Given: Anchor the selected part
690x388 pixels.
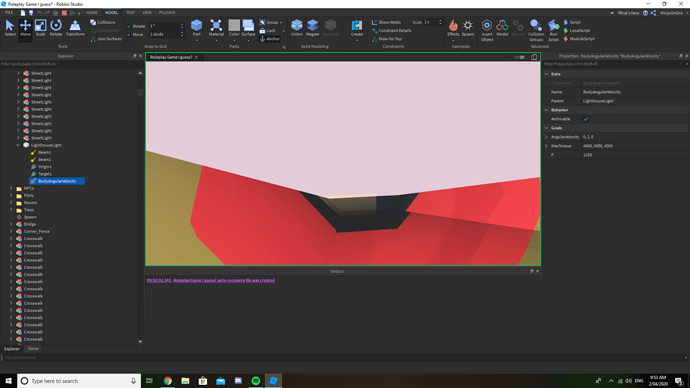Looking at the screenshot, I should [x=270, y=39].
